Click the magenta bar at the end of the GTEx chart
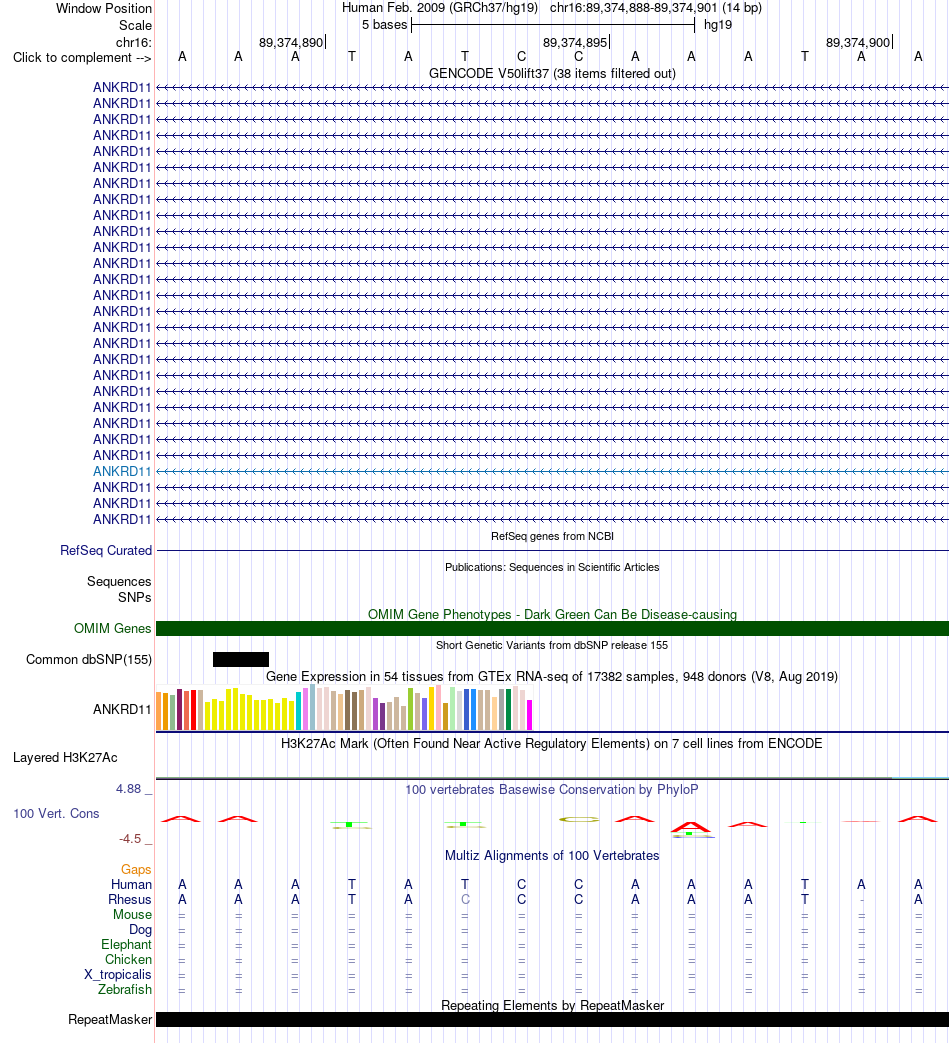Viewport: 950px width, 1043px height. 530,715
